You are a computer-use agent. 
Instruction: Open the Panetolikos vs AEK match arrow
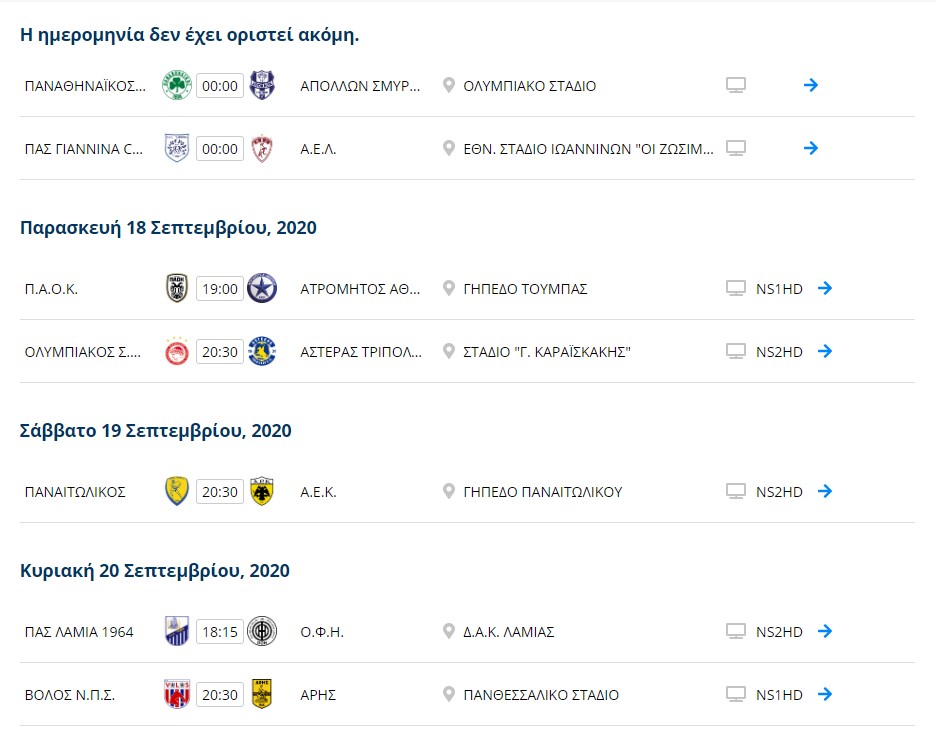click(825, 491)
